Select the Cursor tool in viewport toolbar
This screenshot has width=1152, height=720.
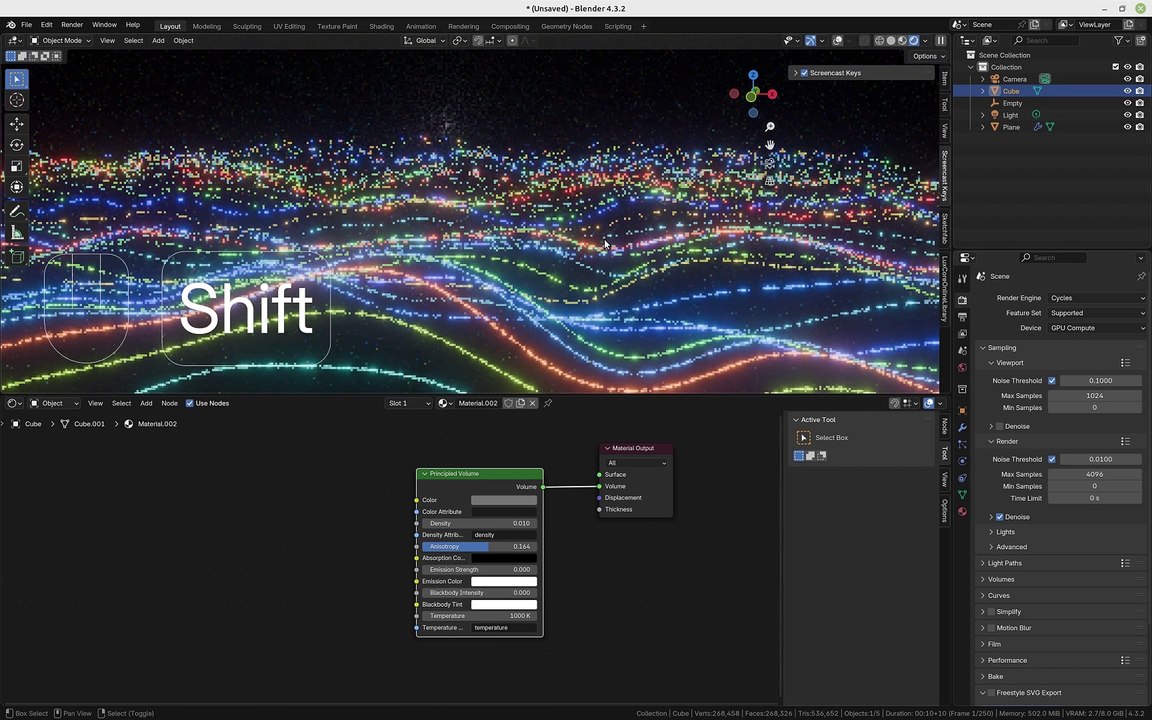pos(17,100)
